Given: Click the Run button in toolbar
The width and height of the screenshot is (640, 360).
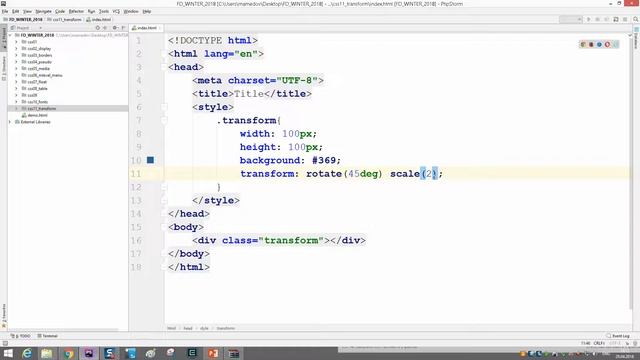Looking at the screenshot, I should [x=589, y=19].
